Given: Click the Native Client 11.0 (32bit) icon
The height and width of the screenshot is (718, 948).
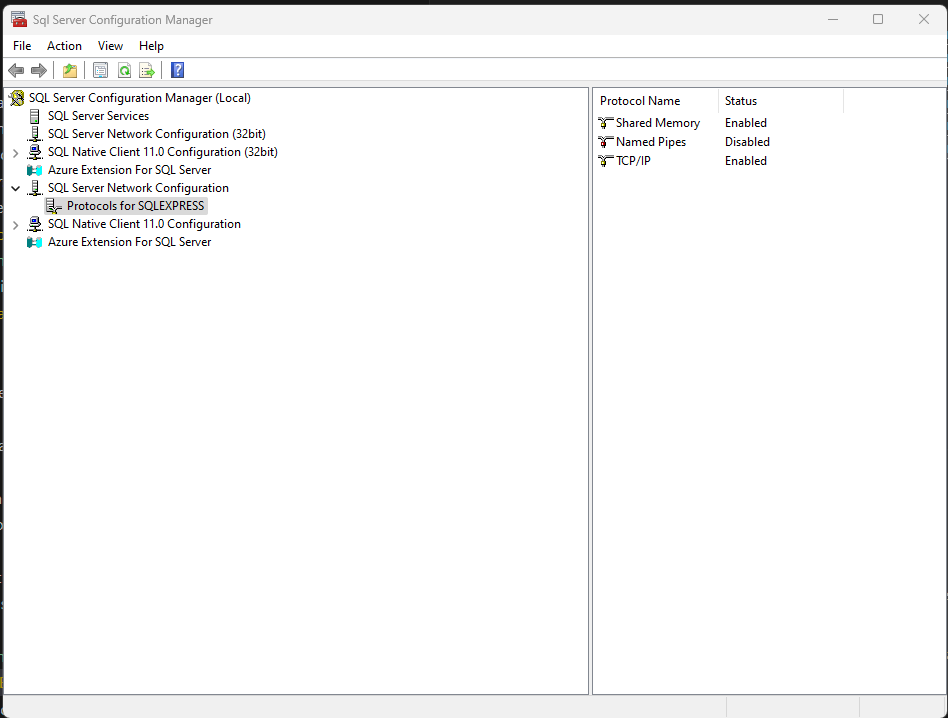Looking at the screenshot, I should click(x=35, y=152).
